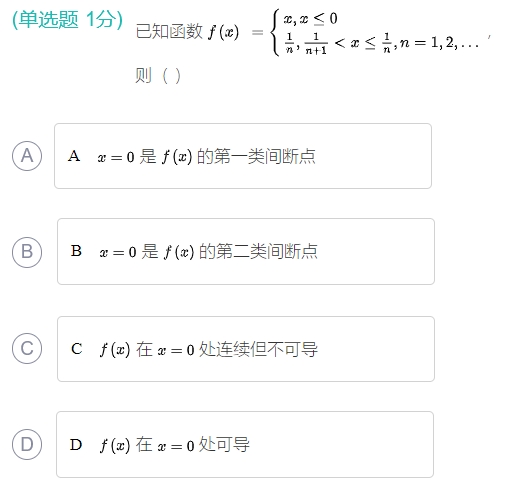Viewport: 517px width, 493px height.
Task: Pick the circled D radio option
Action: [27, 444]
